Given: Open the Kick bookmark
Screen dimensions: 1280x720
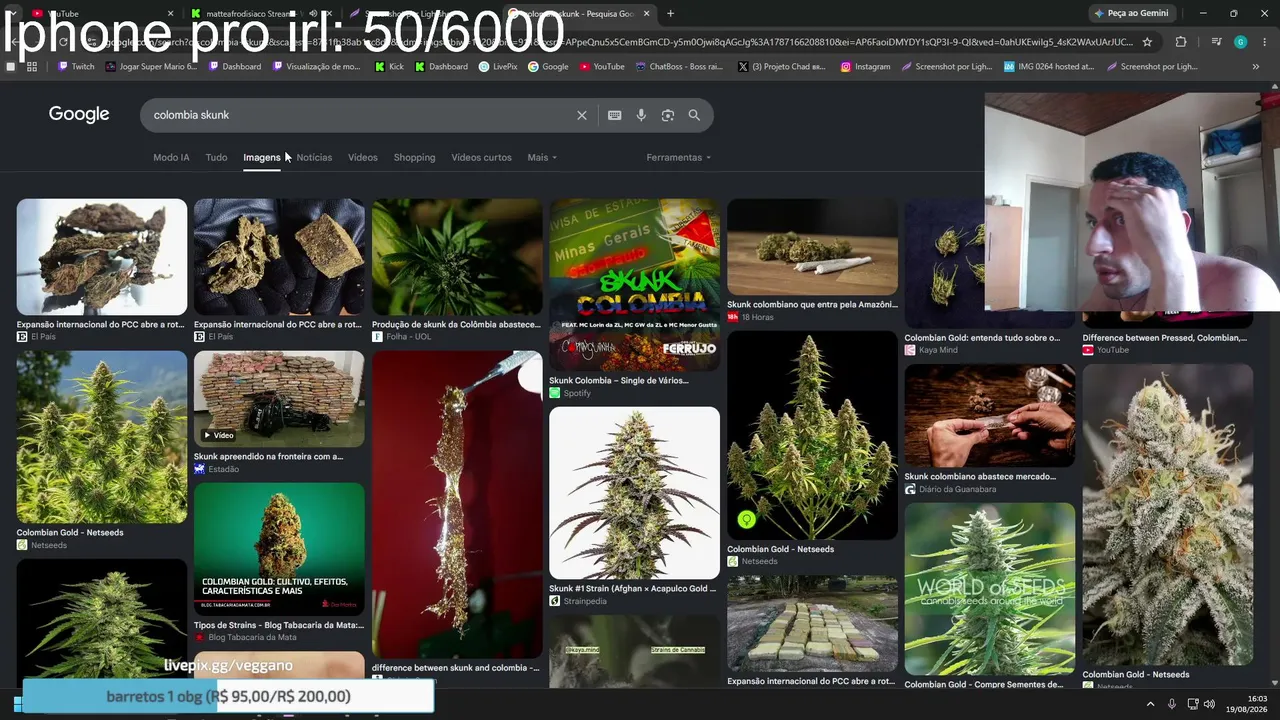Looking at the screenshot, I should pyautogui.click(x=390, y=67).
